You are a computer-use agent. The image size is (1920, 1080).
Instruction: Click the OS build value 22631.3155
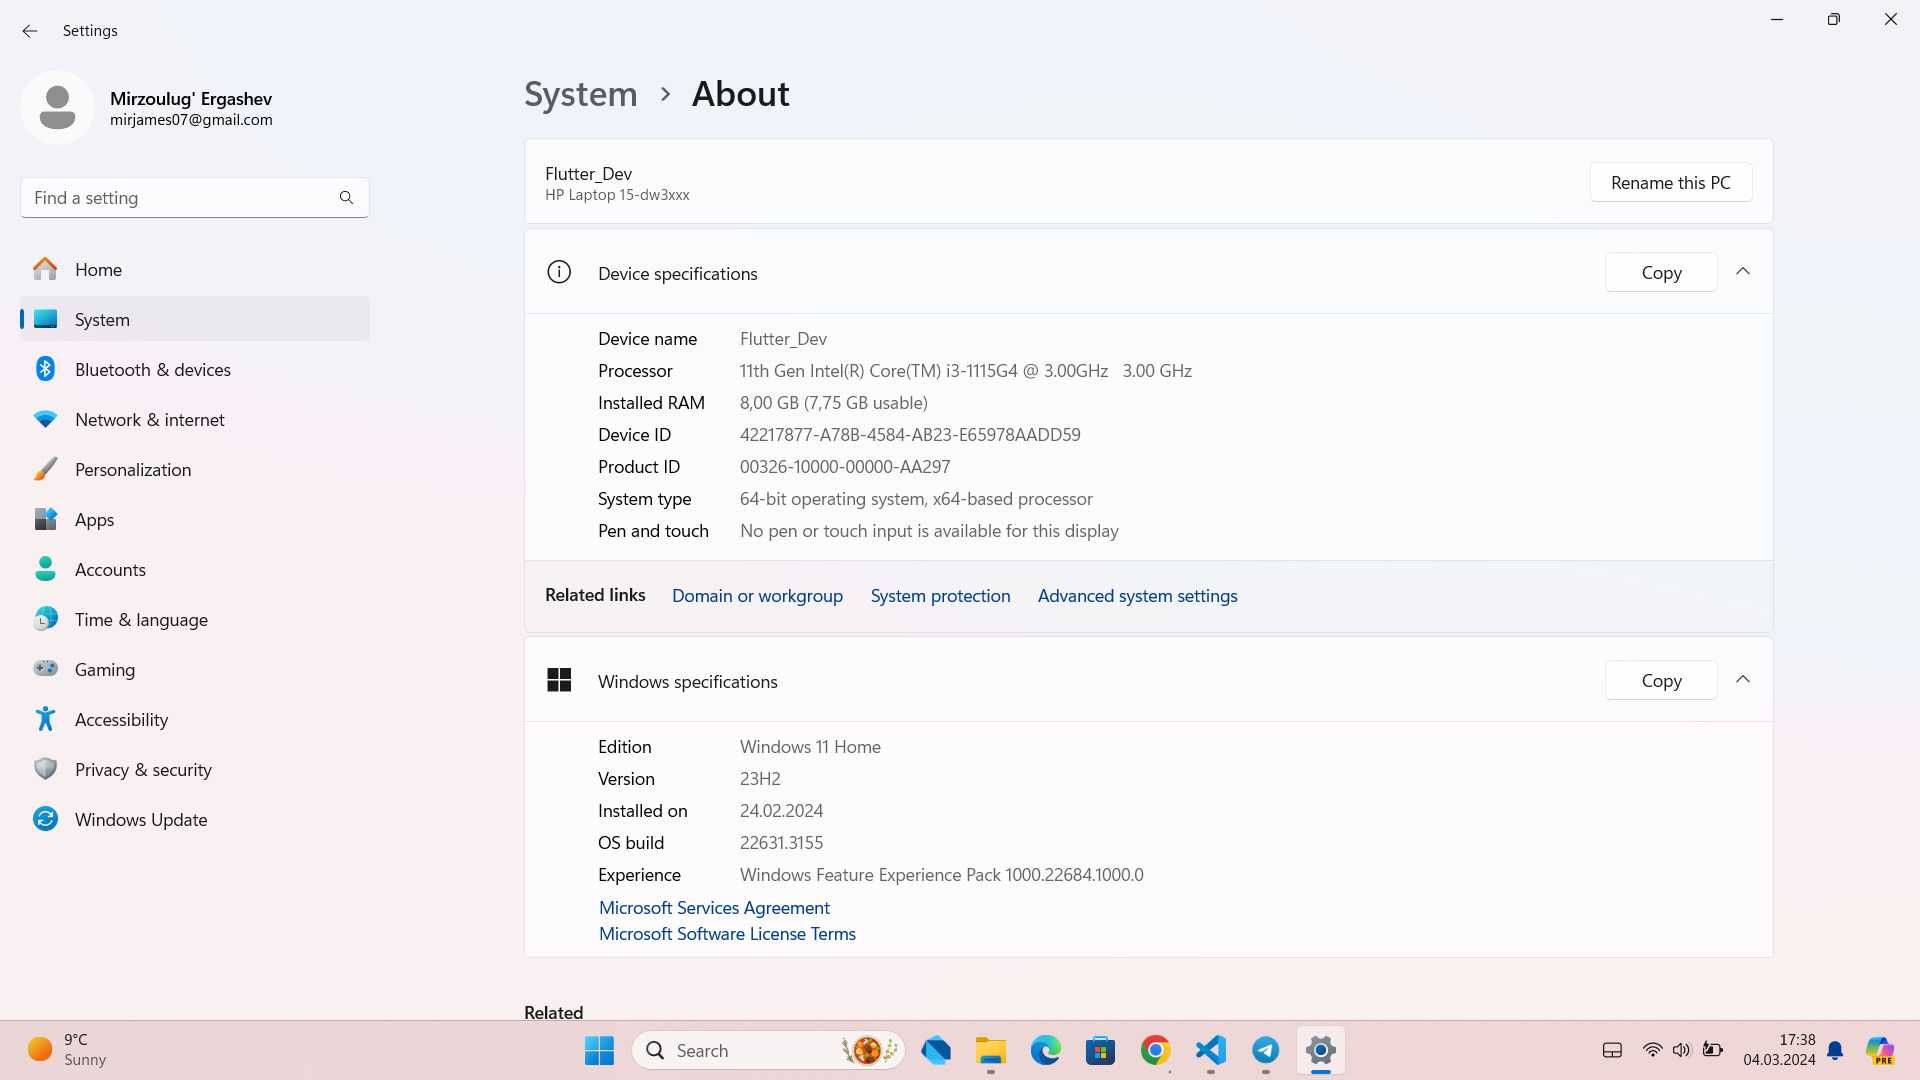pos(781,843)
